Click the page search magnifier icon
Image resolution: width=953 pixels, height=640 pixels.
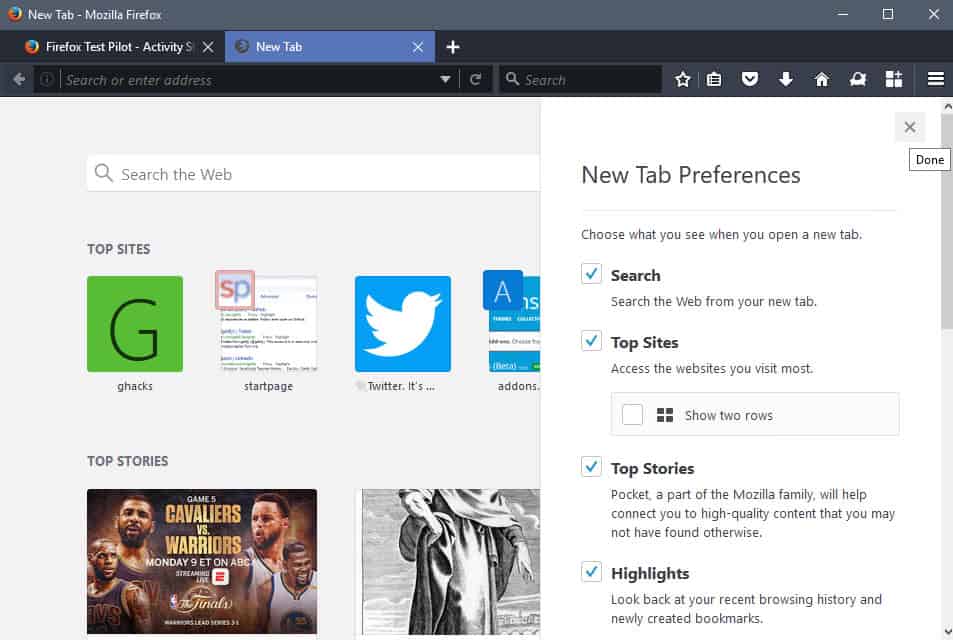tap(104, 173)
